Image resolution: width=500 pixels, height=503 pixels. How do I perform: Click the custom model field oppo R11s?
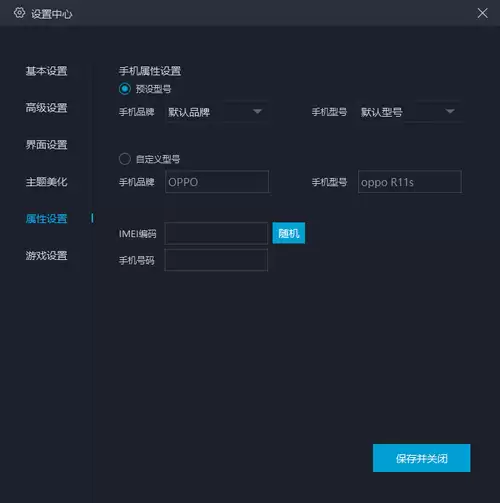tap(410, 182)
